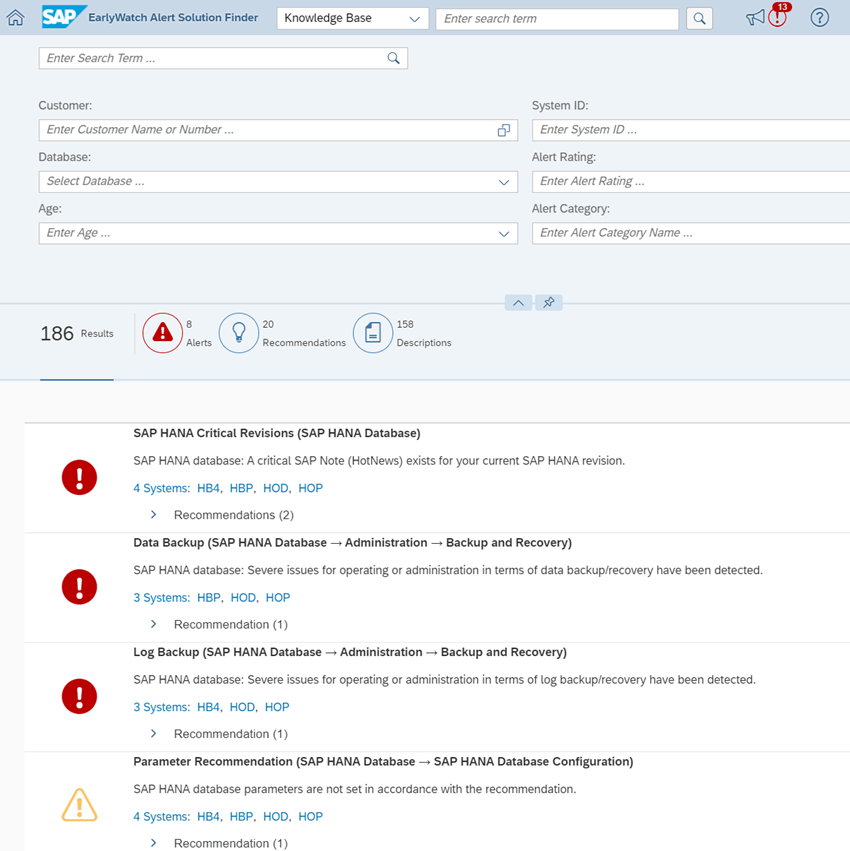Open HB4 link under Log Backup

click(x=208, y=707)
